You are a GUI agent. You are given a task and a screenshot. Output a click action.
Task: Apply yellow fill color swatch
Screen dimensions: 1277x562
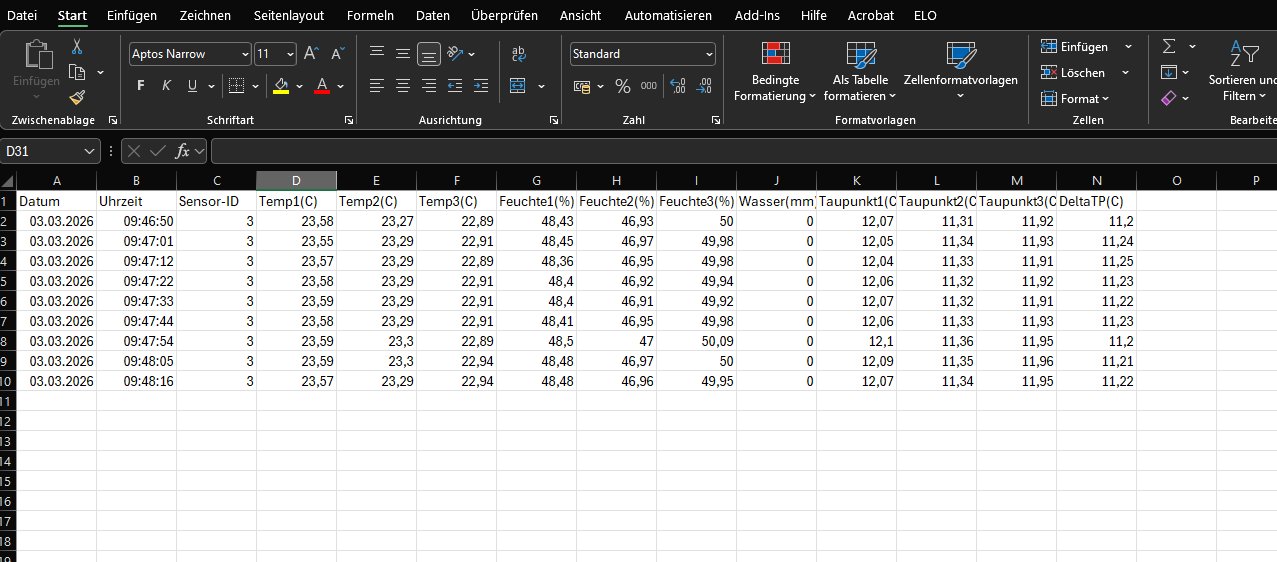(x=281, y=86)
